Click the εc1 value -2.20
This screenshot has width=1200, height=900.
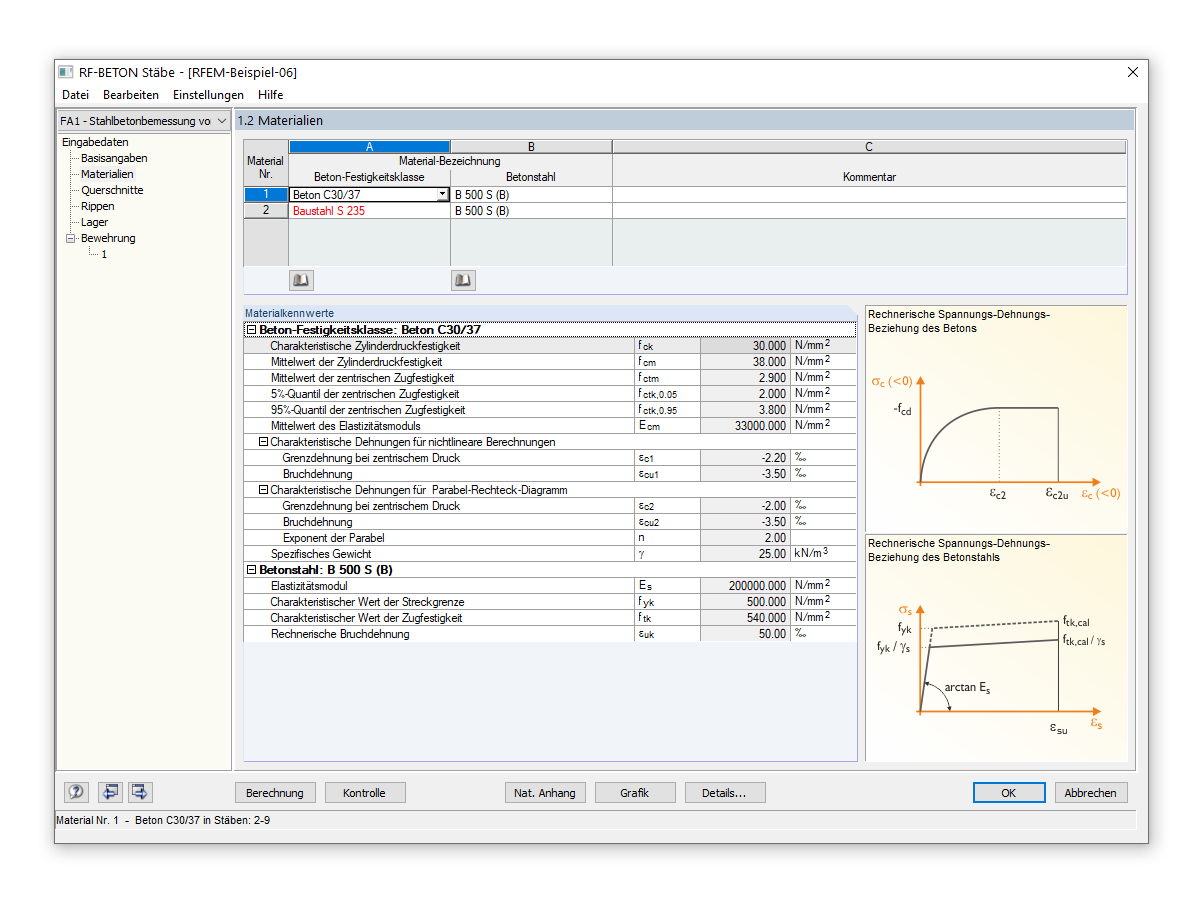[745, 457]
